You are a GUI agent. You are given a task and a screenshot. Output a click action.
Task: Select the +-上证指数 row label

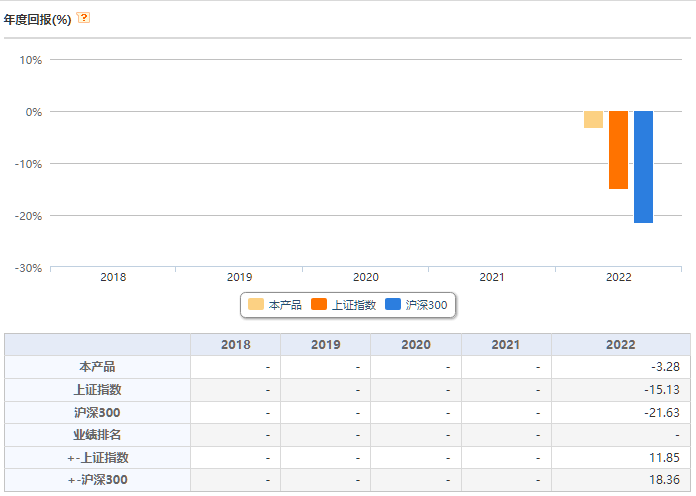tap(97, 458)
